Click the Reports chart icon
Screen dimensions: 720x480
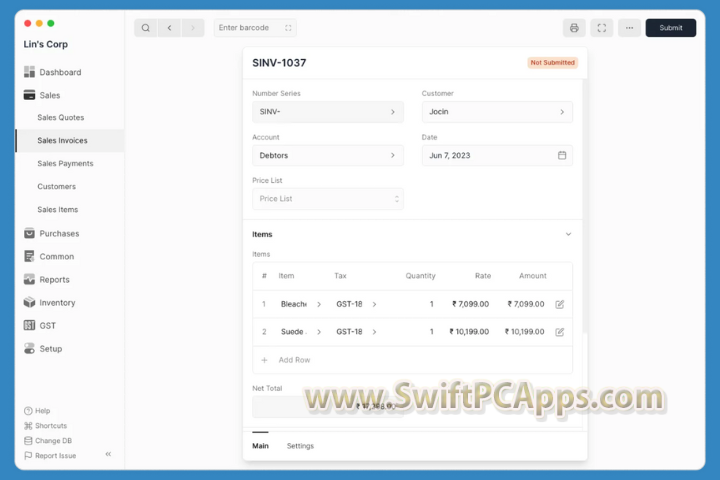[29, 279]
